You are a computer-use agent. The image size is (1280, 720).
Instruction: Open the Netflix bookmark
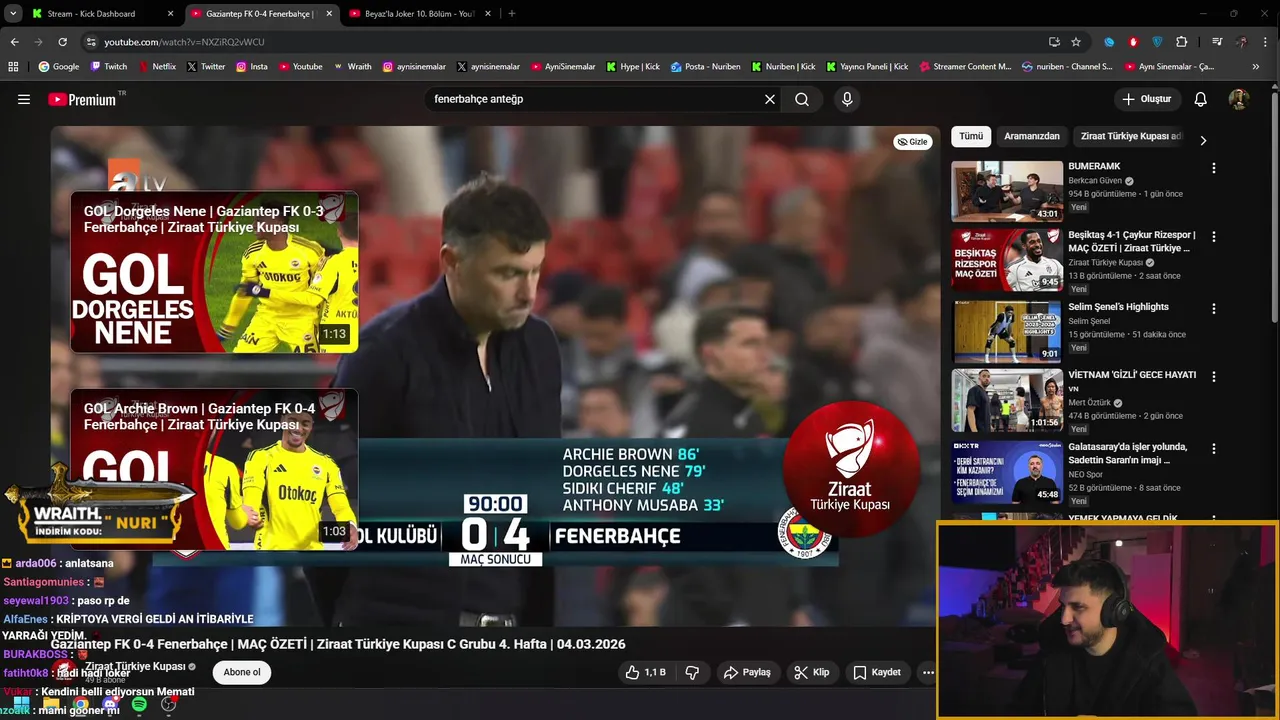click(x=156, y=67)
